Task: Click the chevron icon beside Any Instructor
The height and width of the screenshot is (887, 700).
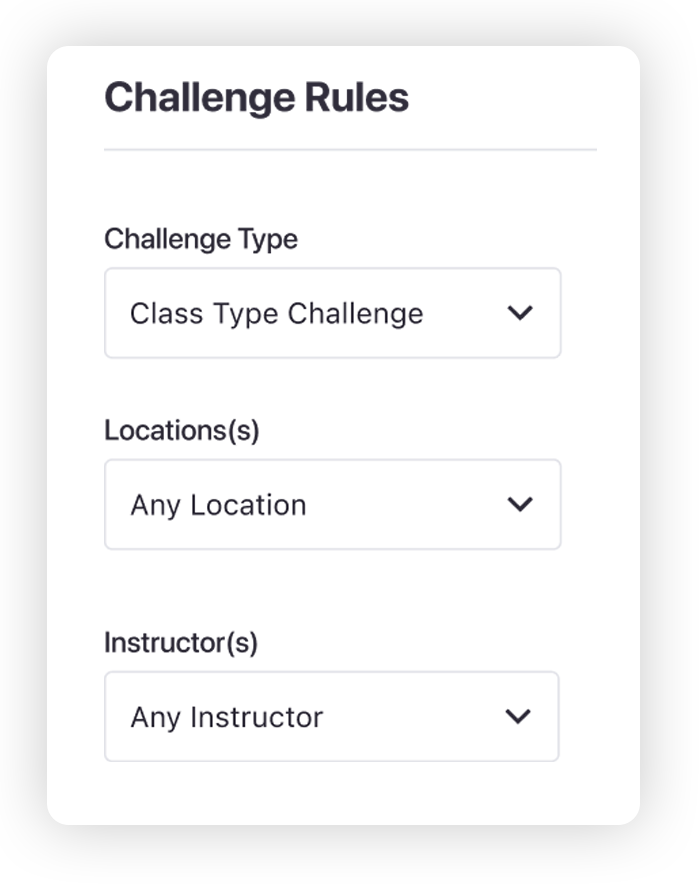Action: [518, 716]
